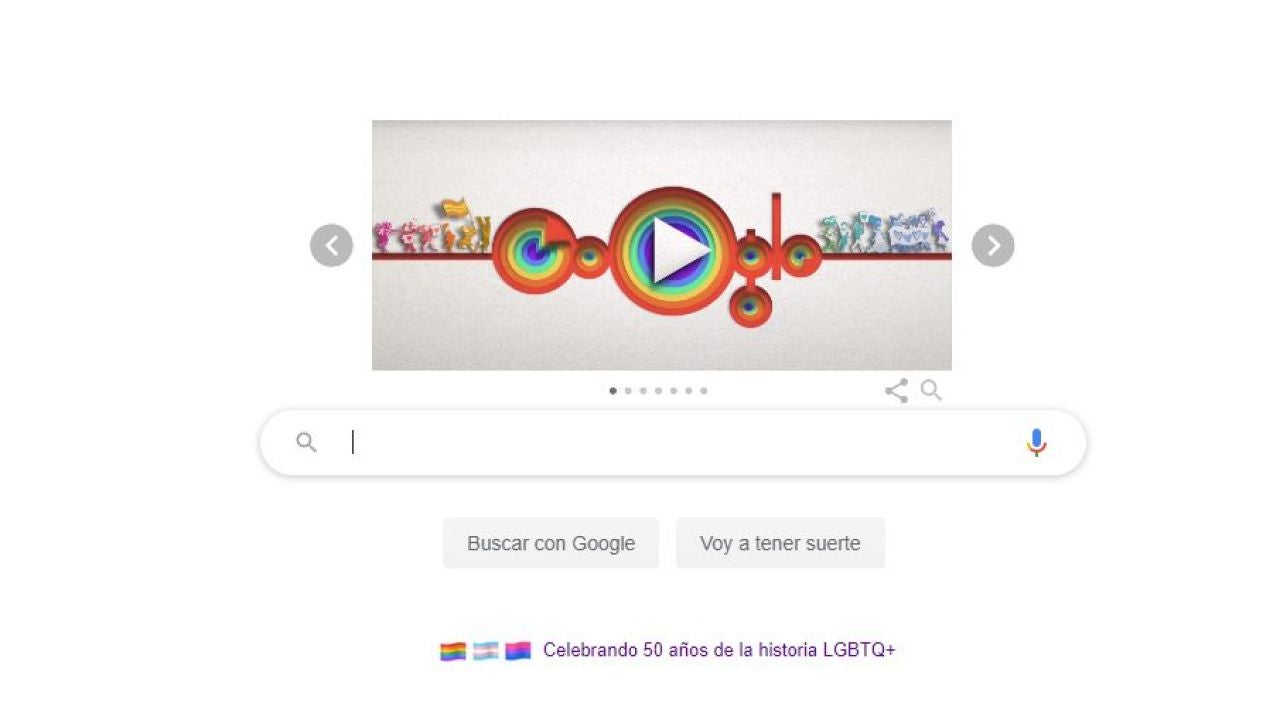Select the fourth carousel dot

[x=658, y=391]
